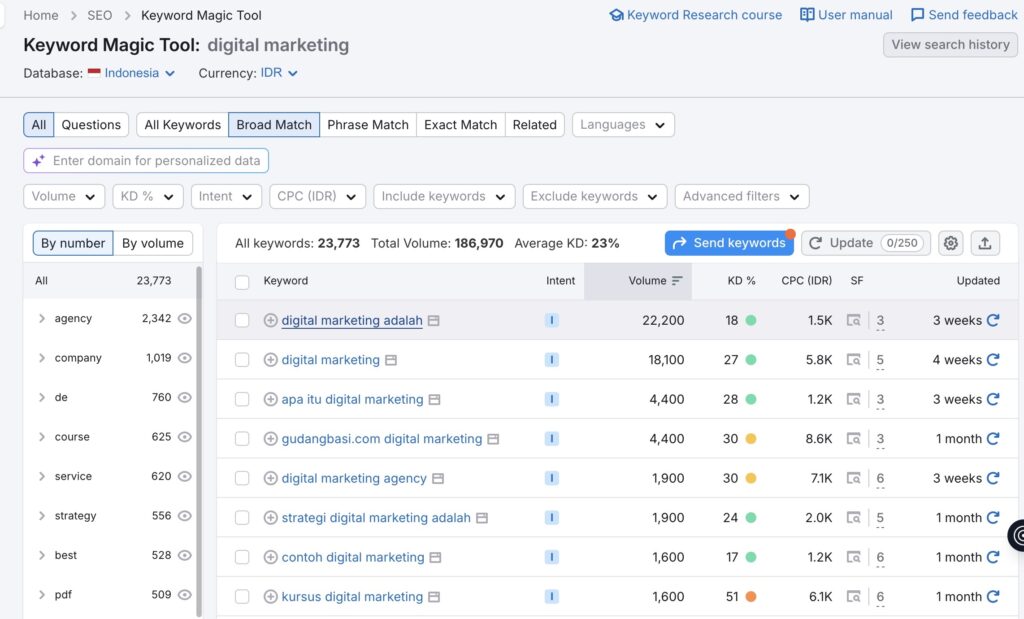Select the Phrase Match tab
Screen dimensions: 1024x619
point(368,125)
